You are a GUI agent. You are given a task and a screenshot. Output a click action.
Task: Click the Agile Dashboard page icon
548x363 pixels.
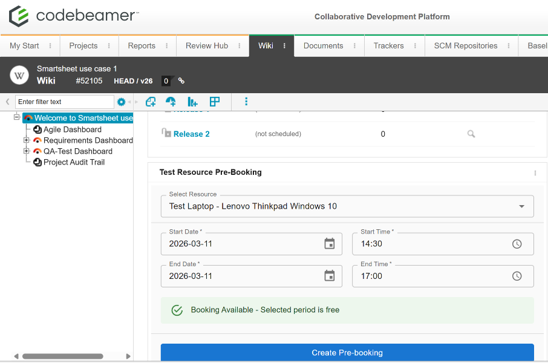[37, 130]
